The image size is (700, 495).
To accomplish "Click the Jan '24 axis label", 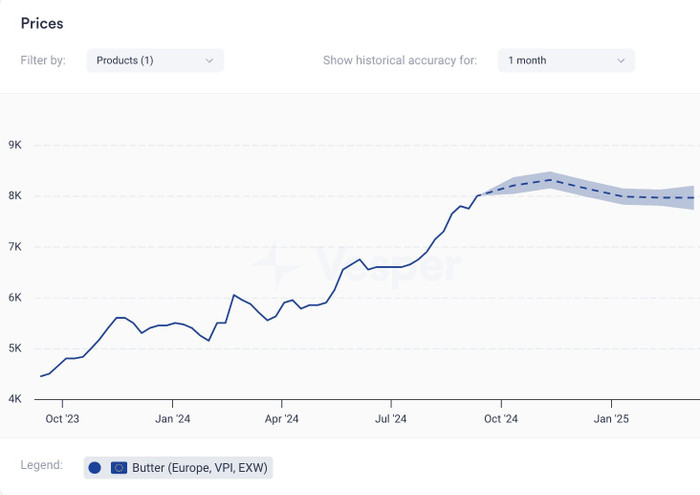I will (172, 419).
